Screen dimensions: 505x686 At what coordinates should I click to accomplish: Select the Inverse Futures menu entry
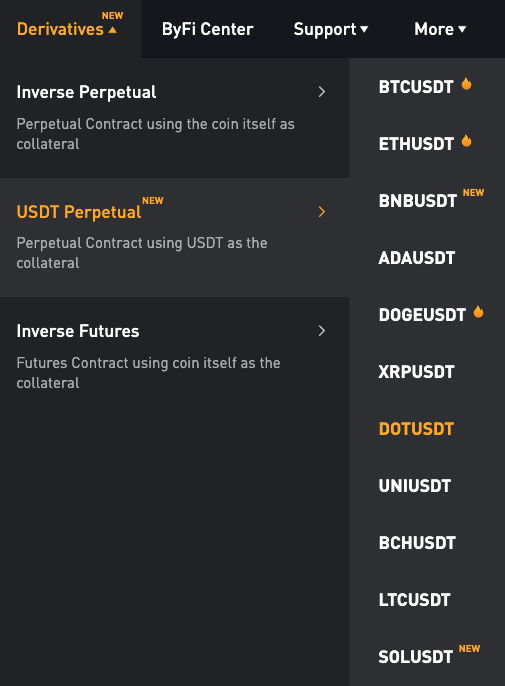point(174,356)
